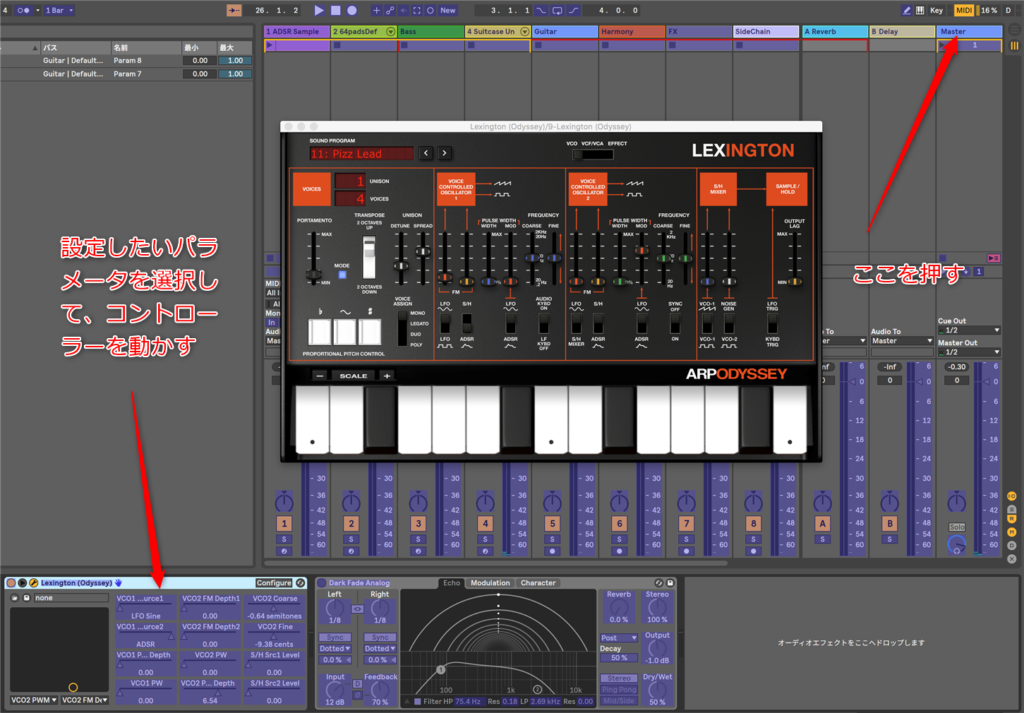Toggle track 1 activator button
The image size is (1024, 713).
(x=284, y=523)
